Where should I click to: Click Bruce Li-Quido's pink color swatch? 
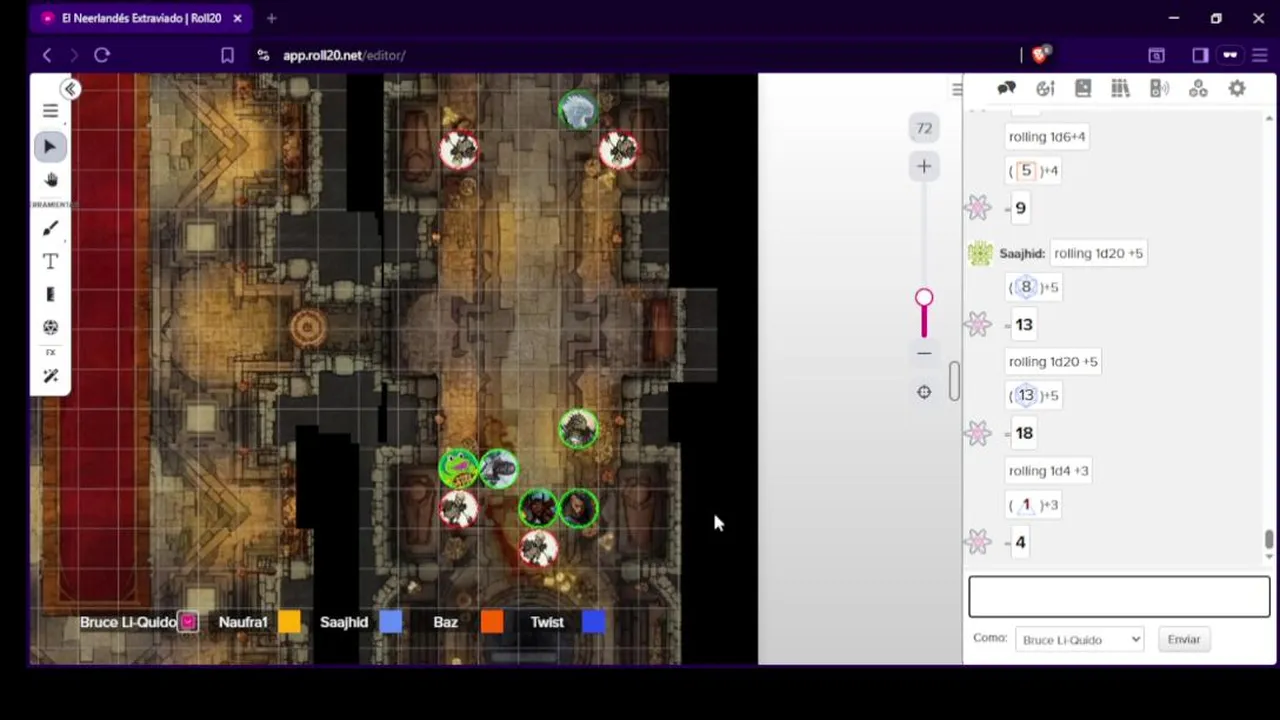click(188, 622)
